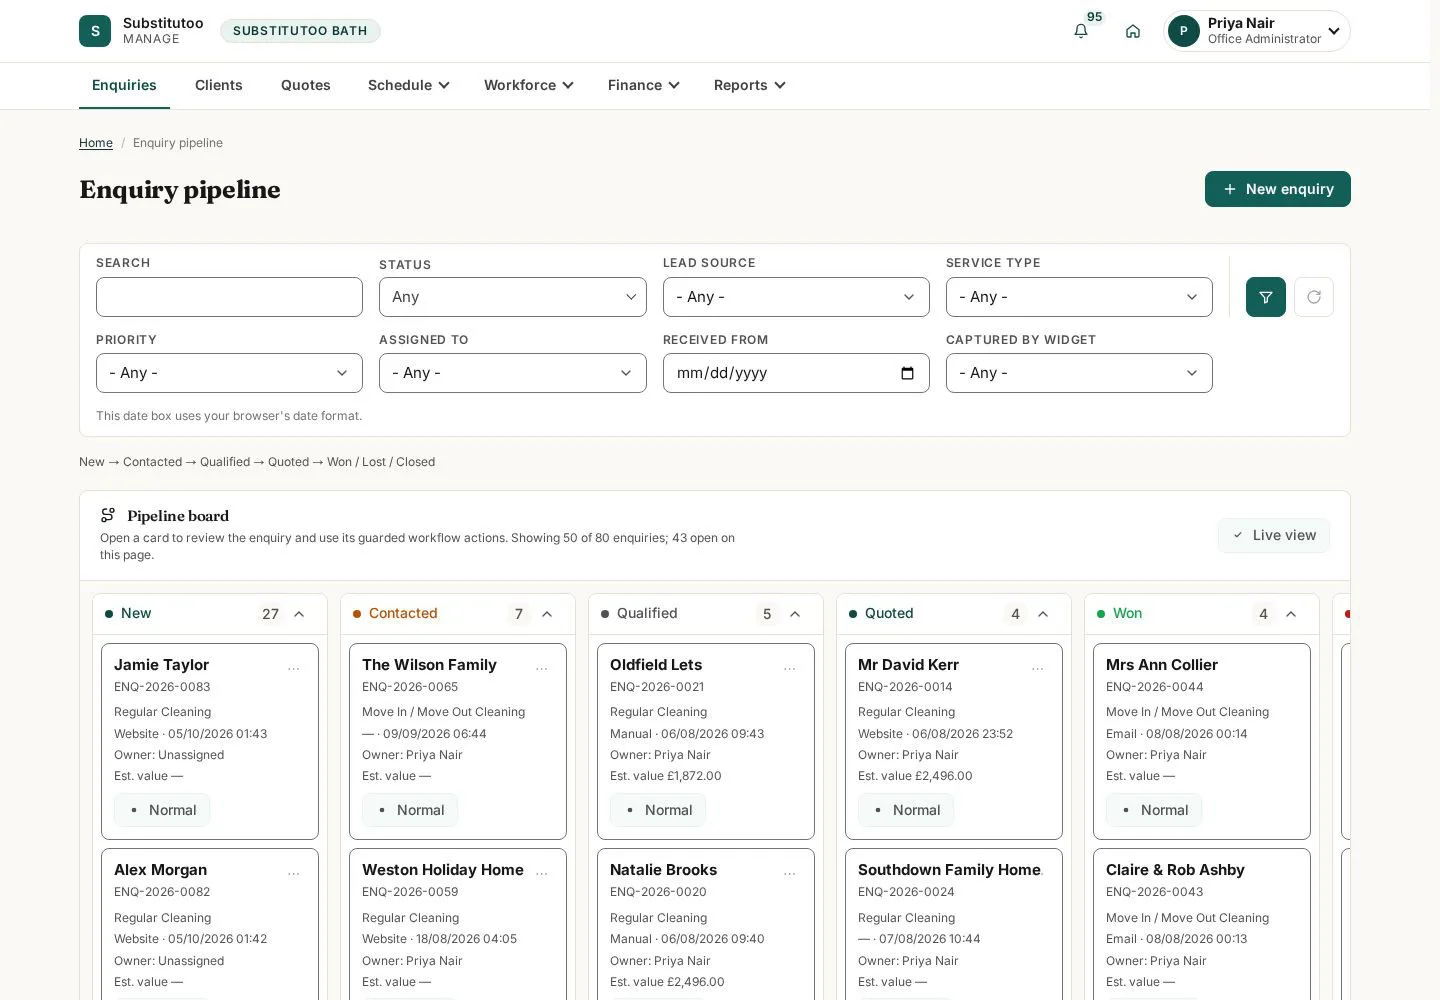
Task: Open the Finance menu
Action: (x=644, y=85)
